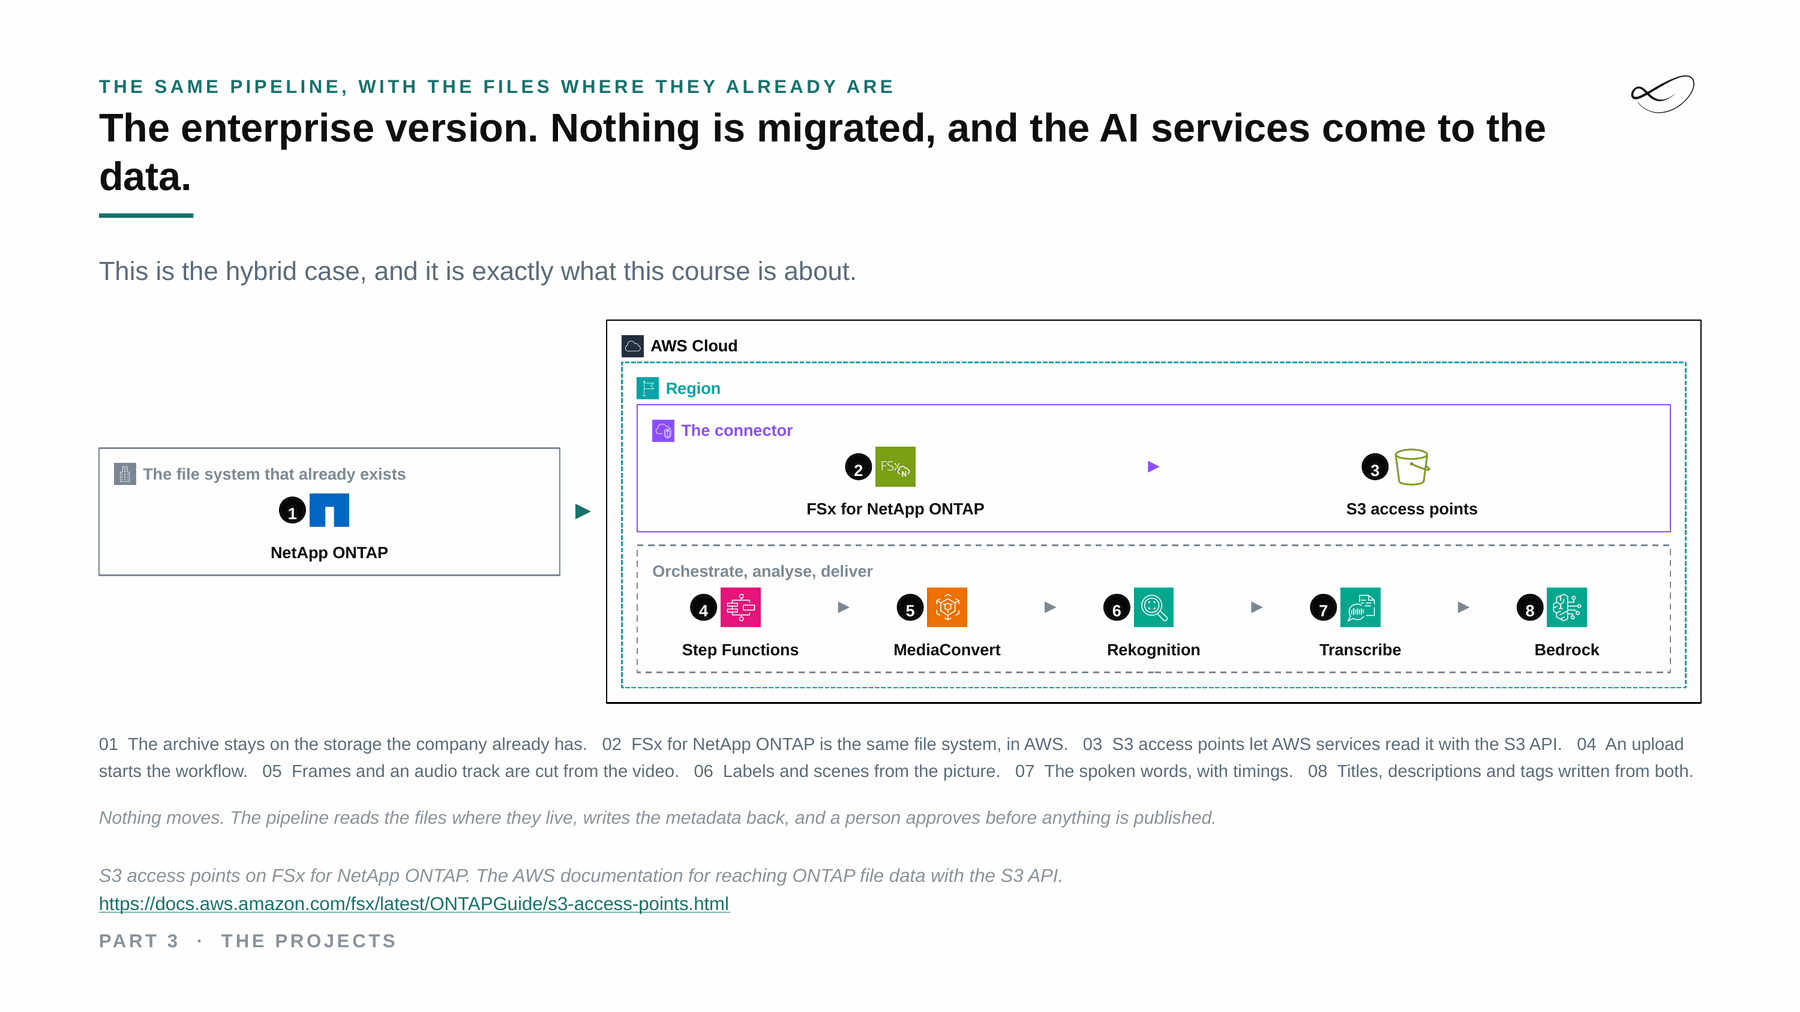The width and height of the screenshot is (1800, 1012).
Task: Click the 'S3 access points' label
Action: [1412, 509]
